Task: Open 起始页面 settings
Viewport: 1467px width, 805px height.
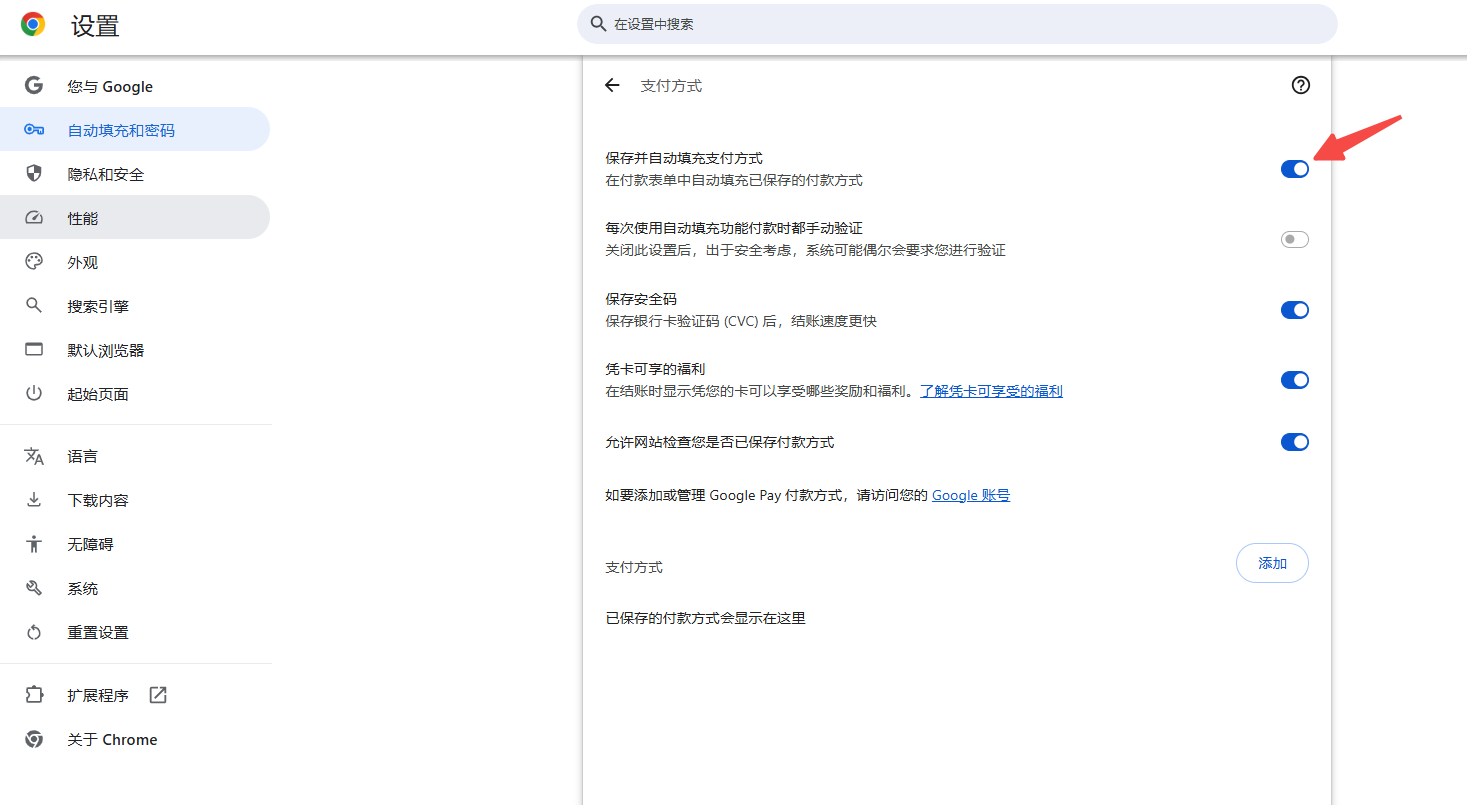Action: [135, 394]
